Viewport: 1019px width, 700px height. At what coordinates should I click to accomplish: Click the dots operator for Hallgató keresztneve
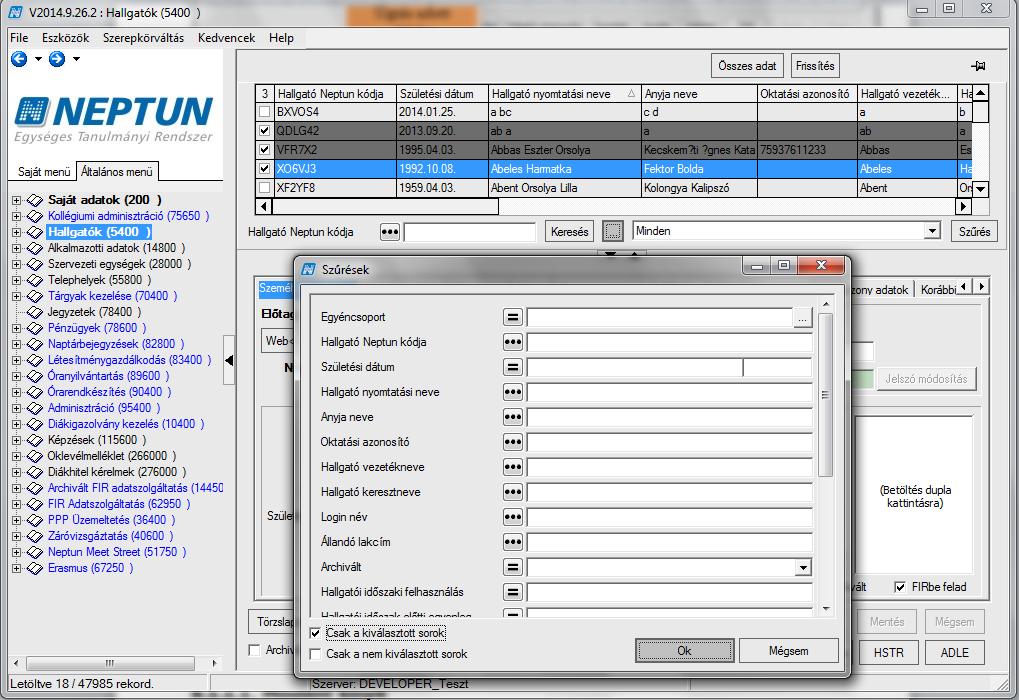tap(513, 492)
